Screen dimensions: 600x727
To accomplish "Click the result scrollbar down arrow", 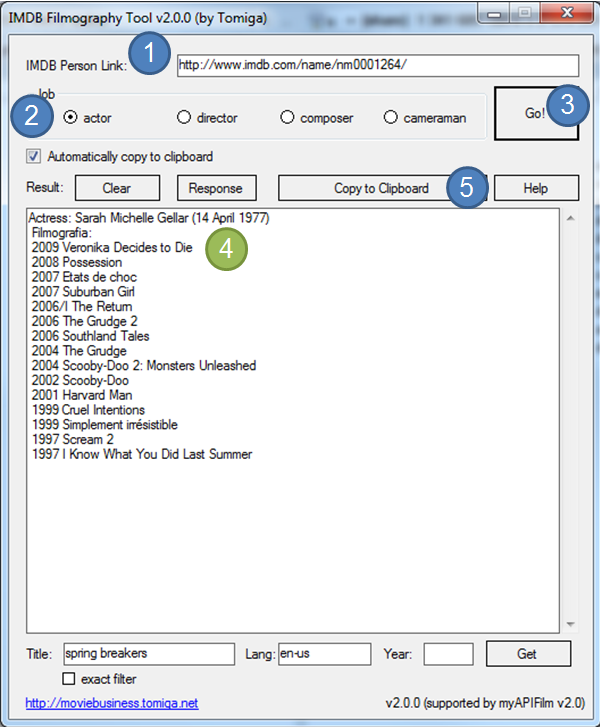I will coord(571,625).
